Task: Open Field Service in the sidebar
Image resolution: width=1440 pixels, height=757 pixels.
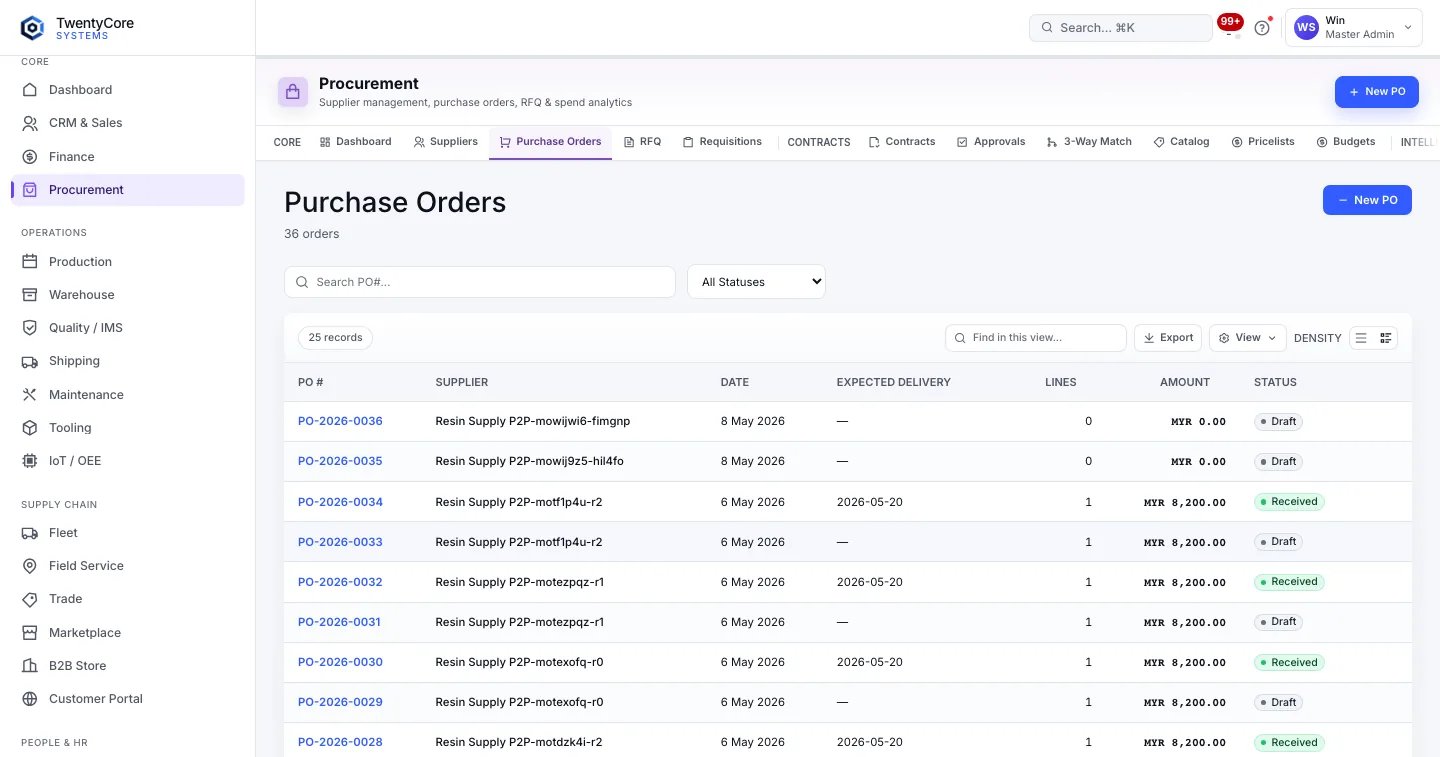Action: [x=128, y=566]
